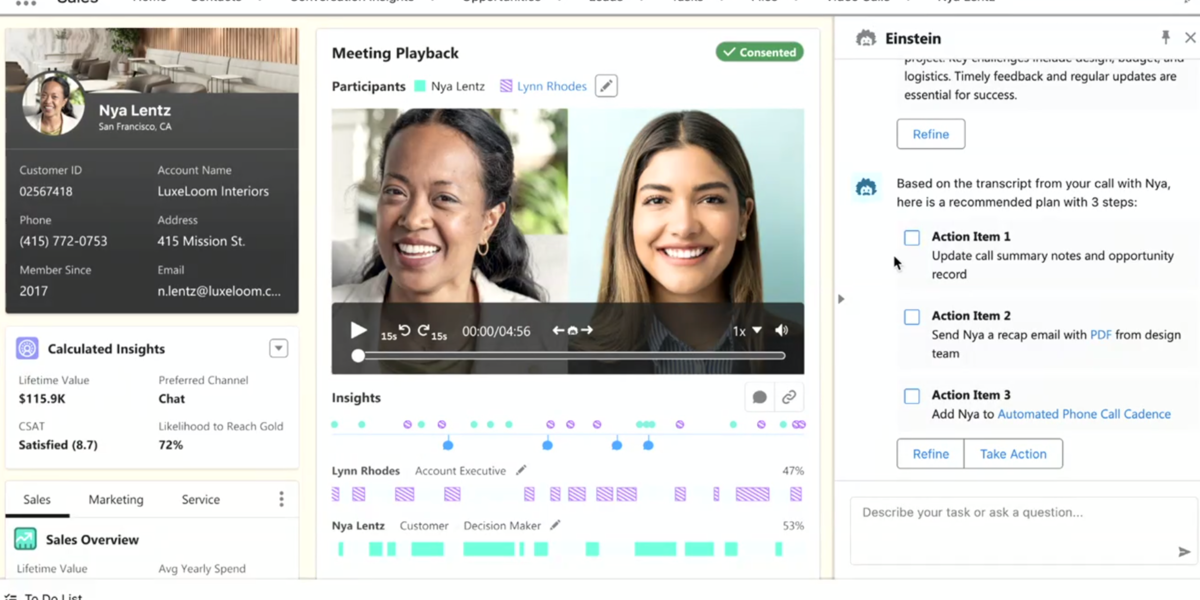1200x600 pixels.
Task: Check the Action Item 2 checkbox
Action: 912,317
